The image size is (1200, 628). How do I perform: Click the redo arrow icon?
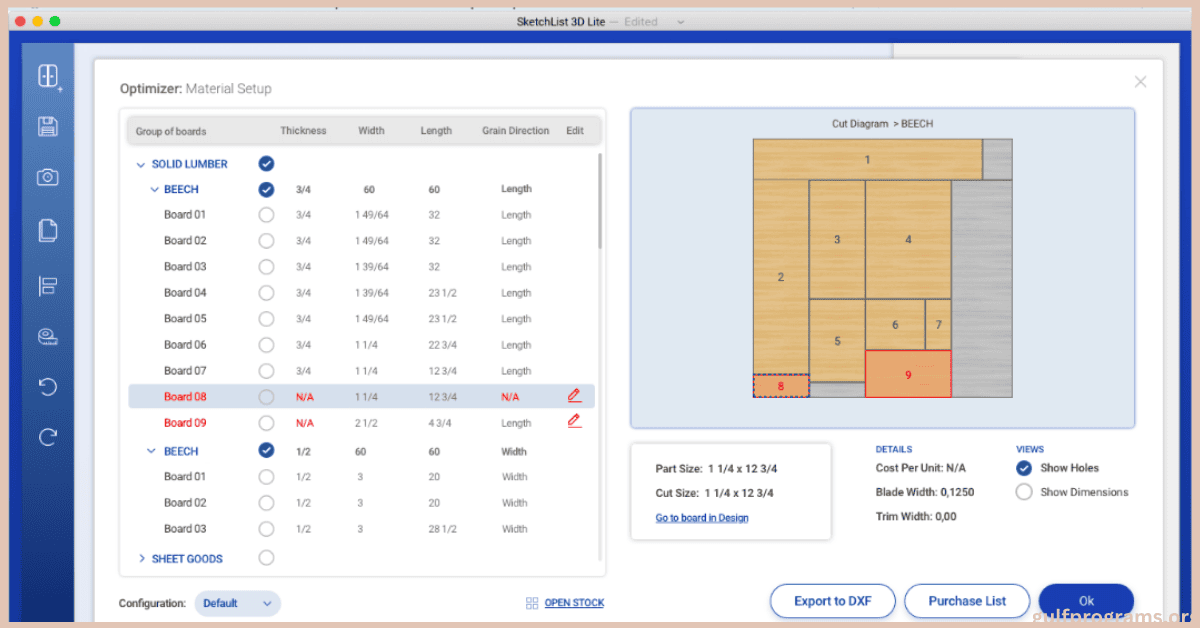[47, 437]
